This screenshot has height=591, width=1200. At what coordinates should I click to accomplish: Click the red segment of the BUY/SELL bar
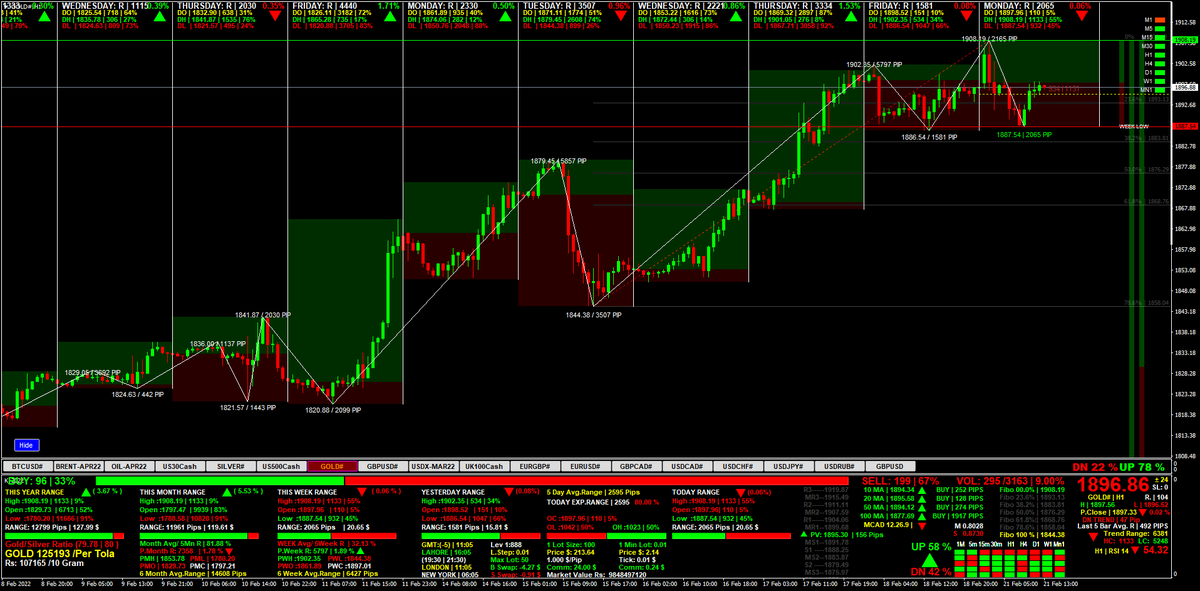coord(596,481)
